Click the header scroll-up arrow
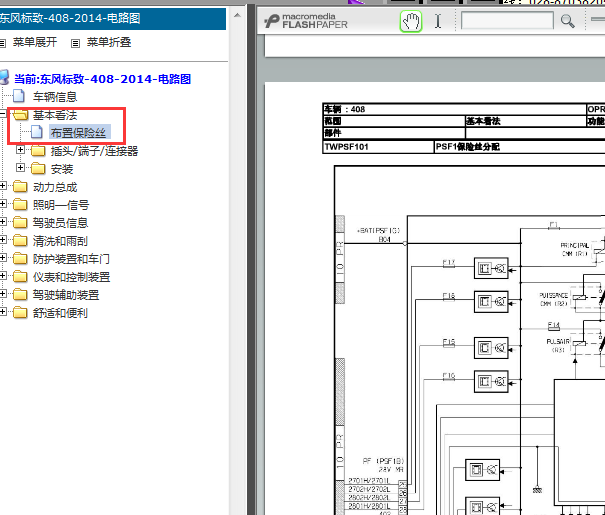 click(x=238, y=15)
